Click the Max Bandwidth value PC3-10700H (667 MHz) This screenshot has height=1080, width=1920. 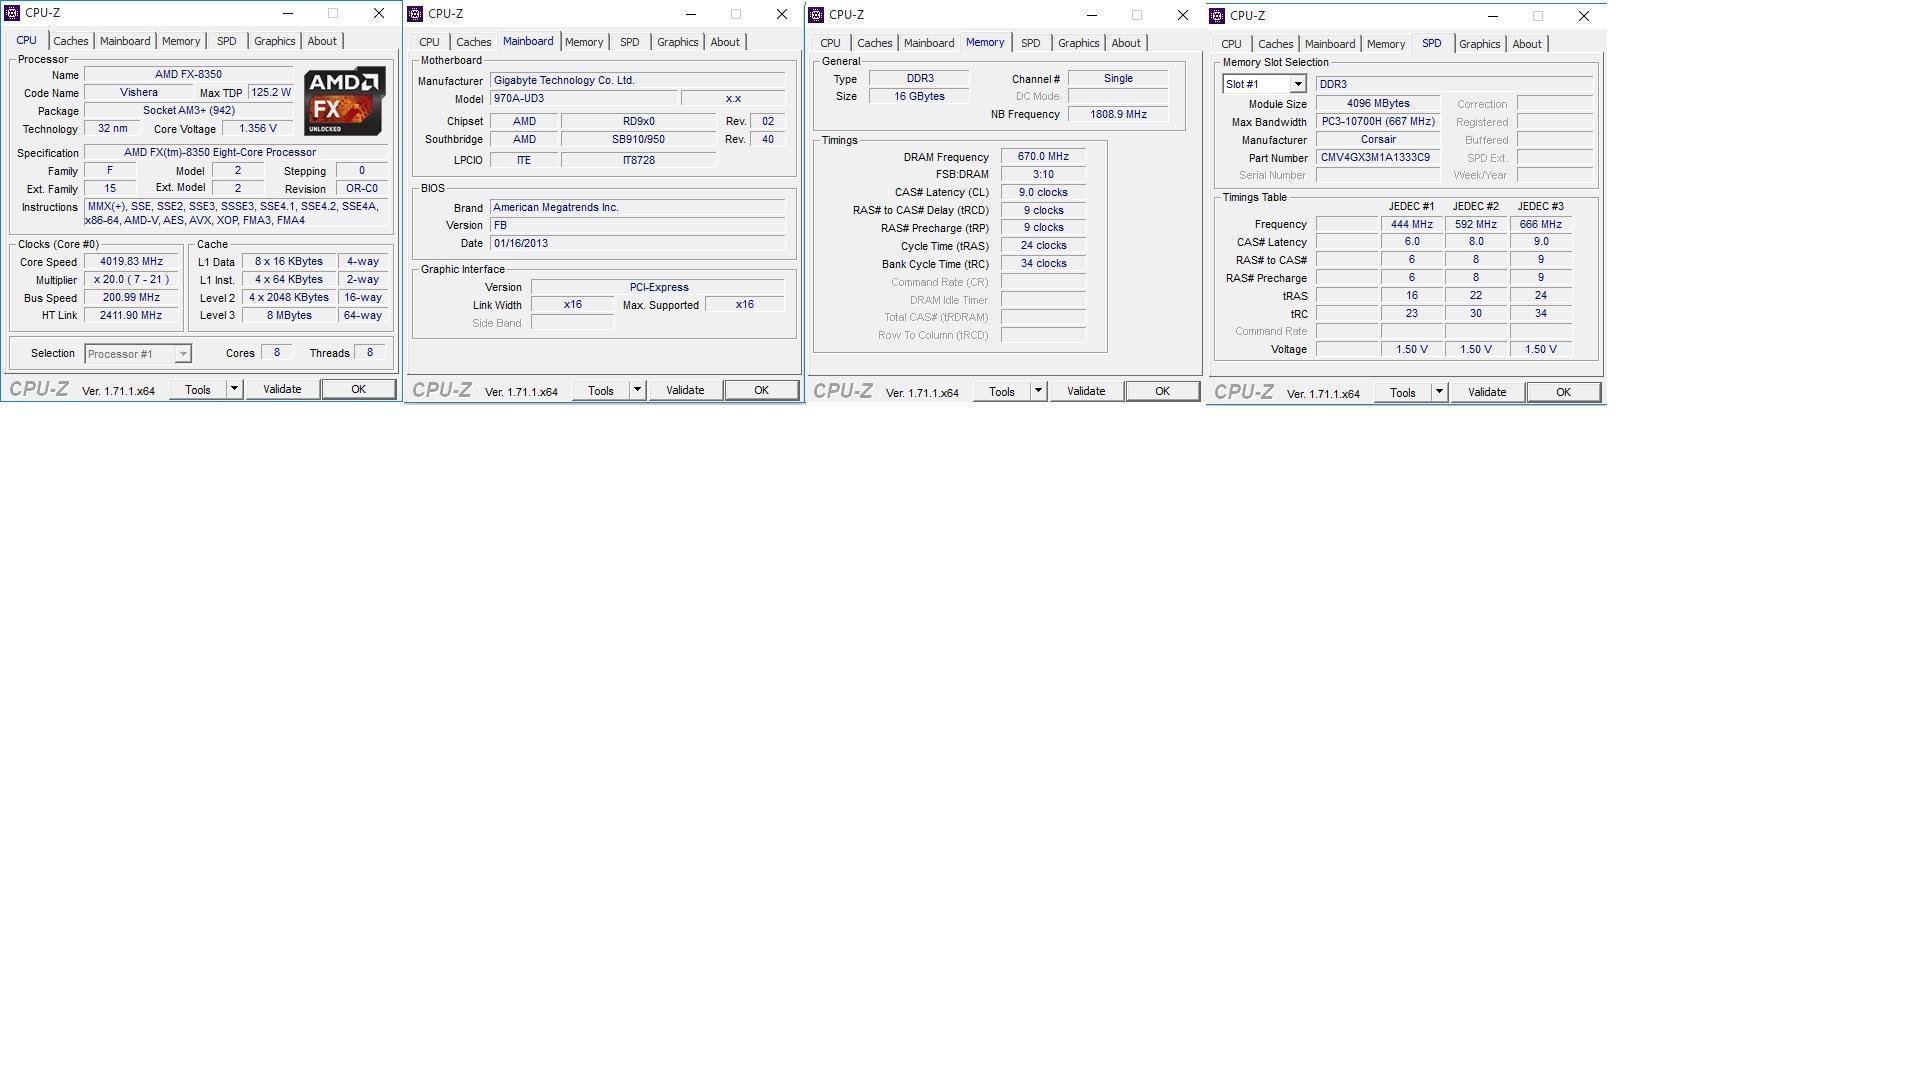coord(1377,121)
